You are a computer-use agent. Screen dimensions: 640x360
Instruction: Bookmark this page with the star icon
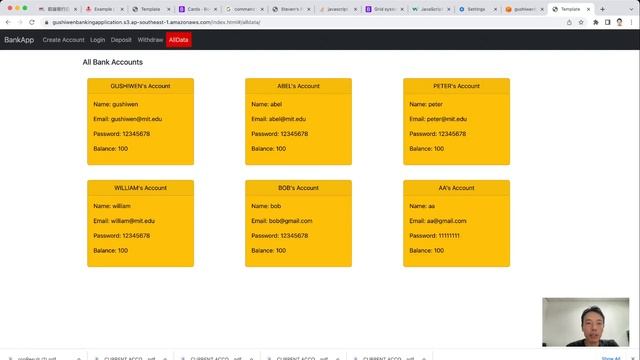tap(581, 22)
